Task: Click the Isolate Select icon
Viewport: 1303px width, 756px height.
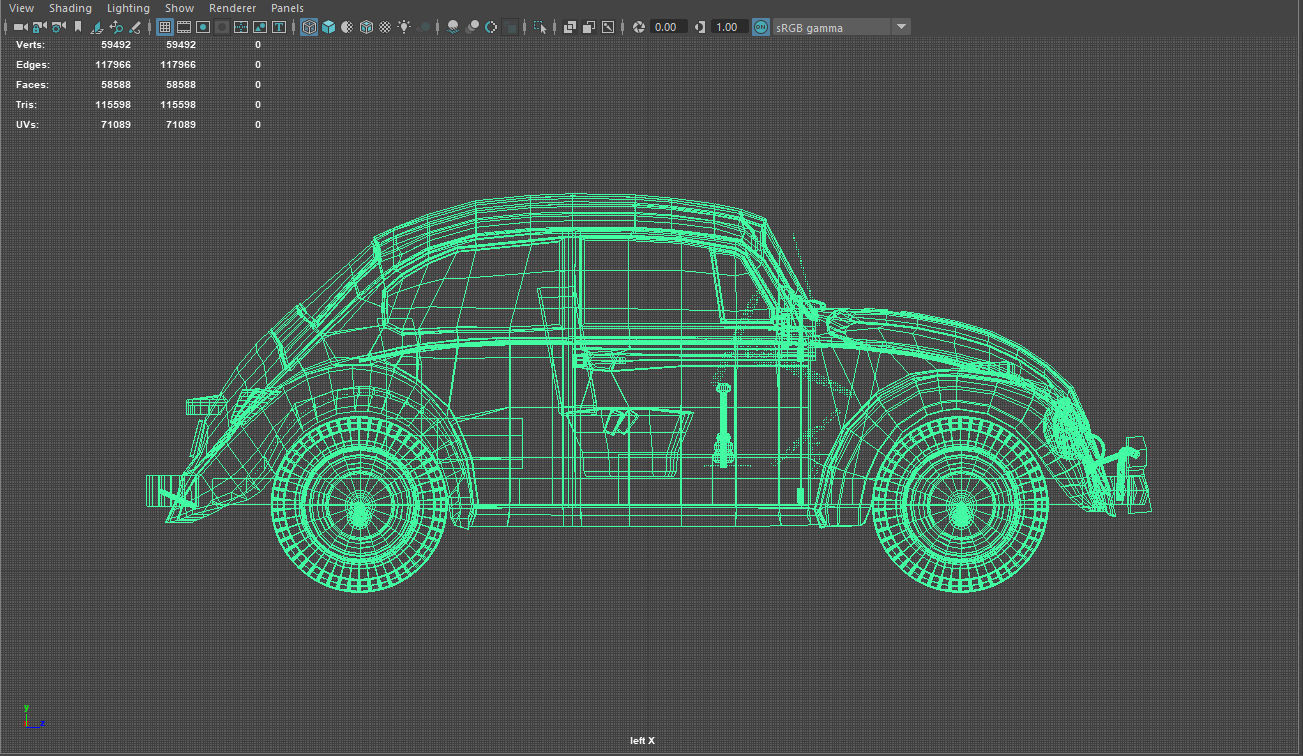Action: [x=541, y=27]
